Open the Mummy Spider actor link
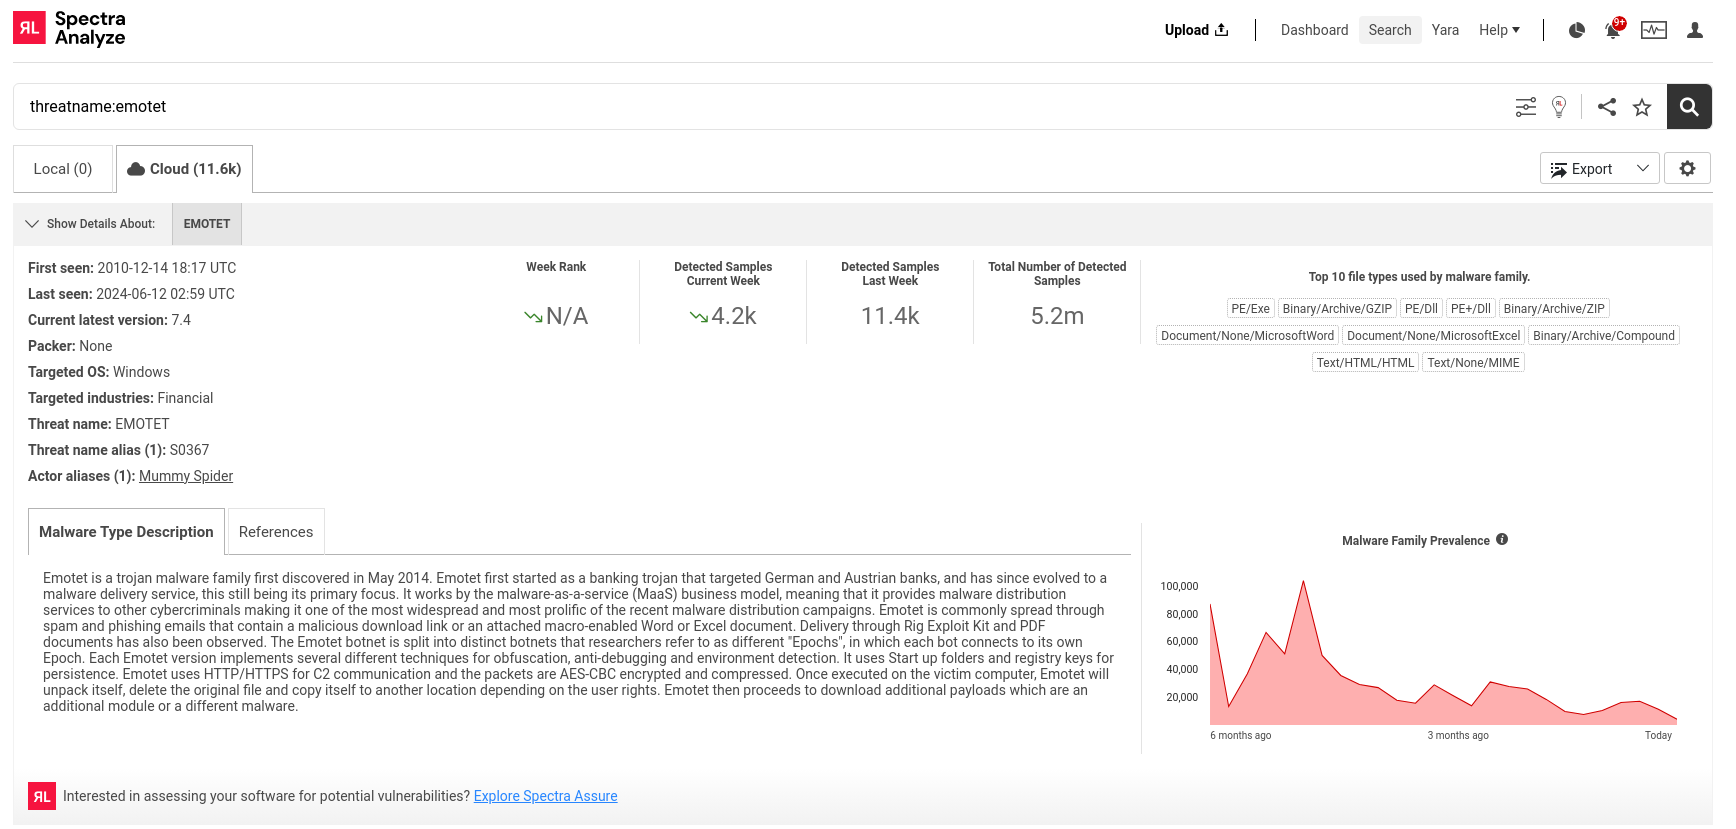Viewport: 1736px width, 829px height. pyautogui.click(x=186, y=476)
